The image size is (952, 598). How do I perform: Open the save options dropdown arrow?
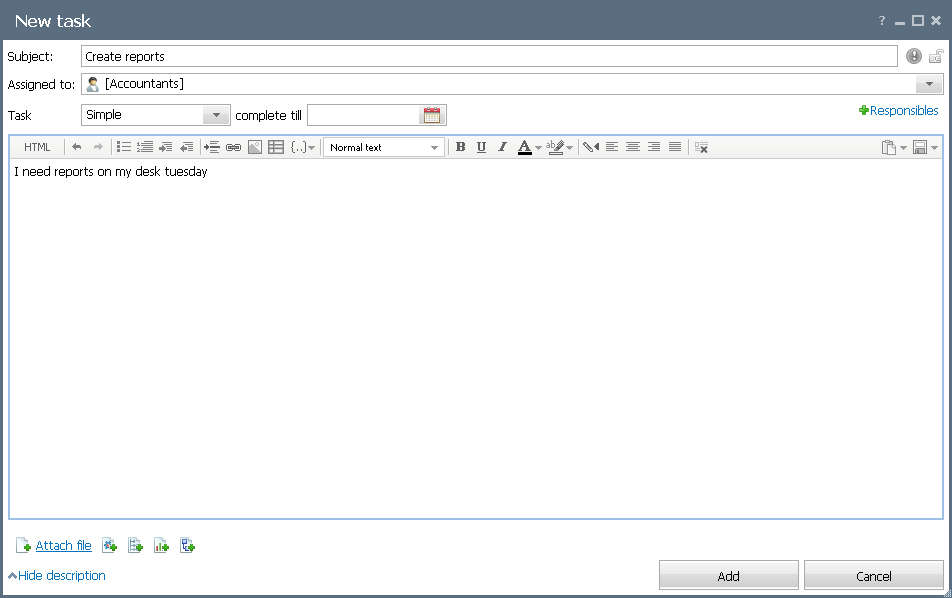934,148
